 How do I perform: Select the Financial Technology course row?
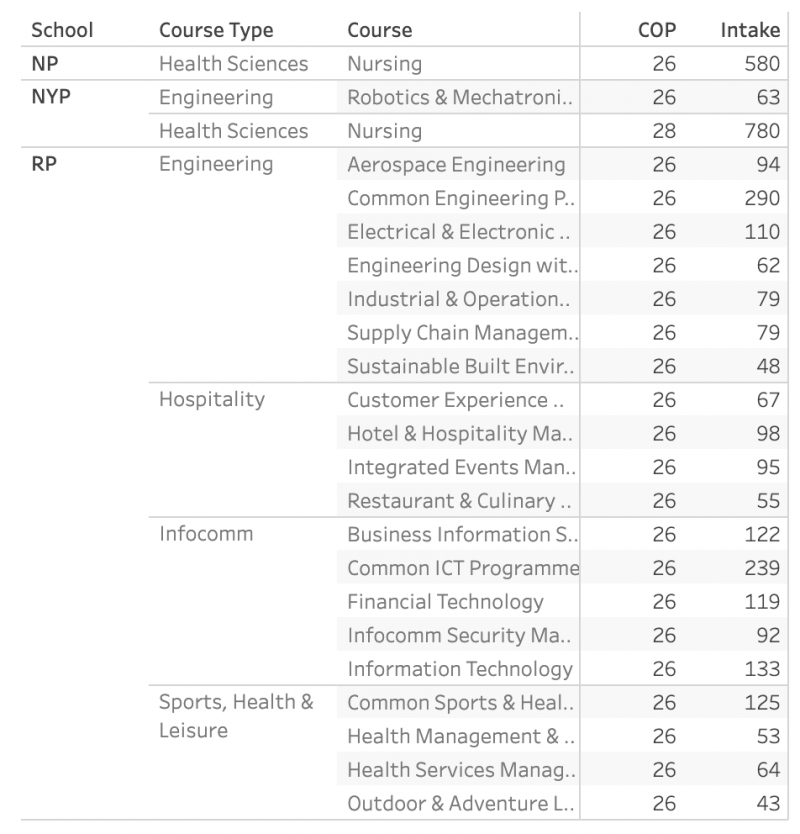445,602
